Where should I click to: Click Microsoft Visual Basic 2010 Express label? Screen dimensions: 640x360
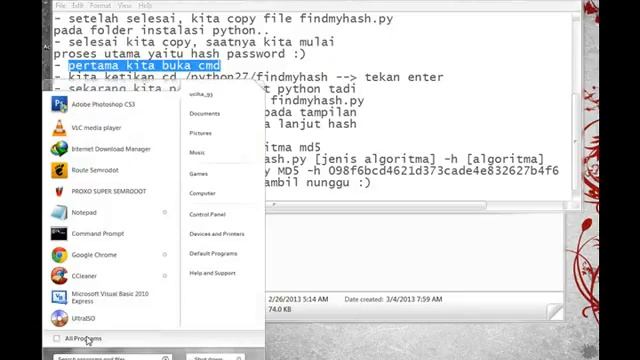[110, 298]
